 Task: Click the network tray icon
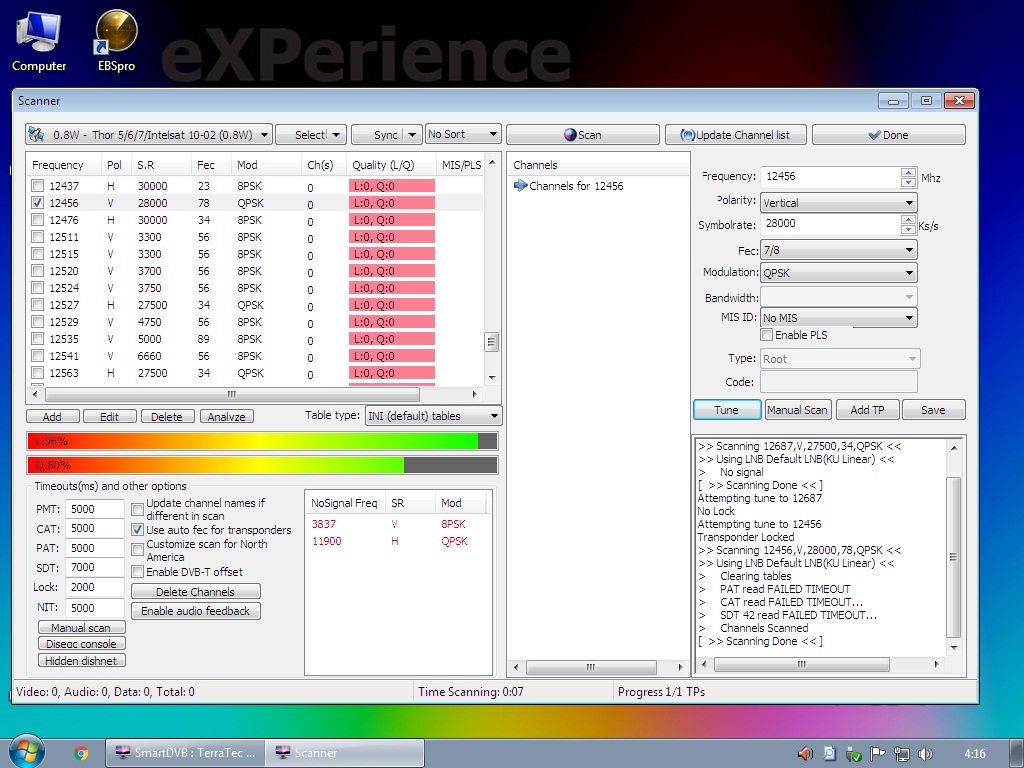[x=902, y=754]
